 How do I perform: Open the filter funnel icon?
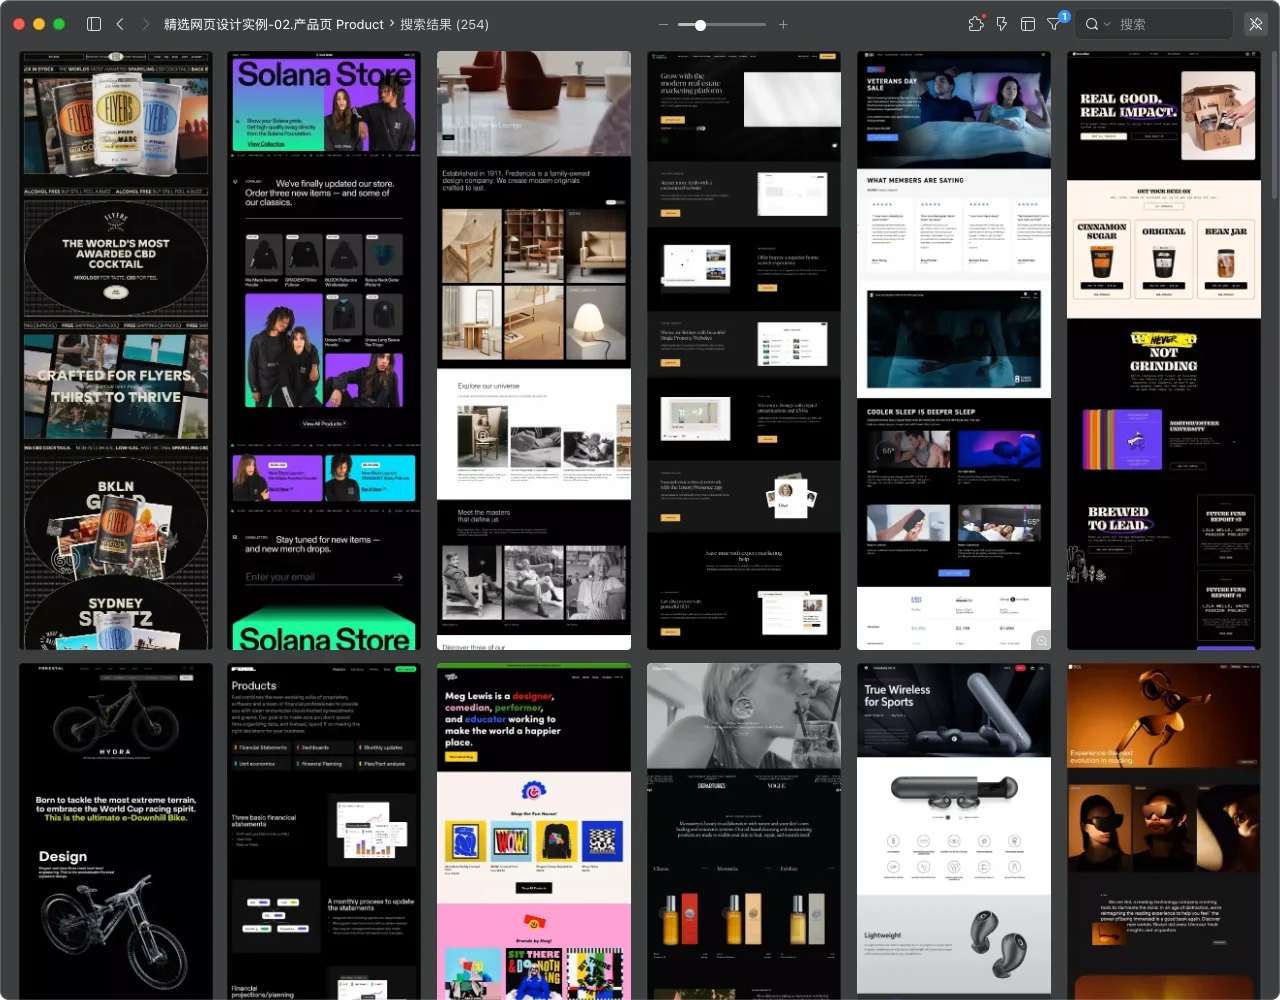pyautogui.click(x=1054, y=24)
